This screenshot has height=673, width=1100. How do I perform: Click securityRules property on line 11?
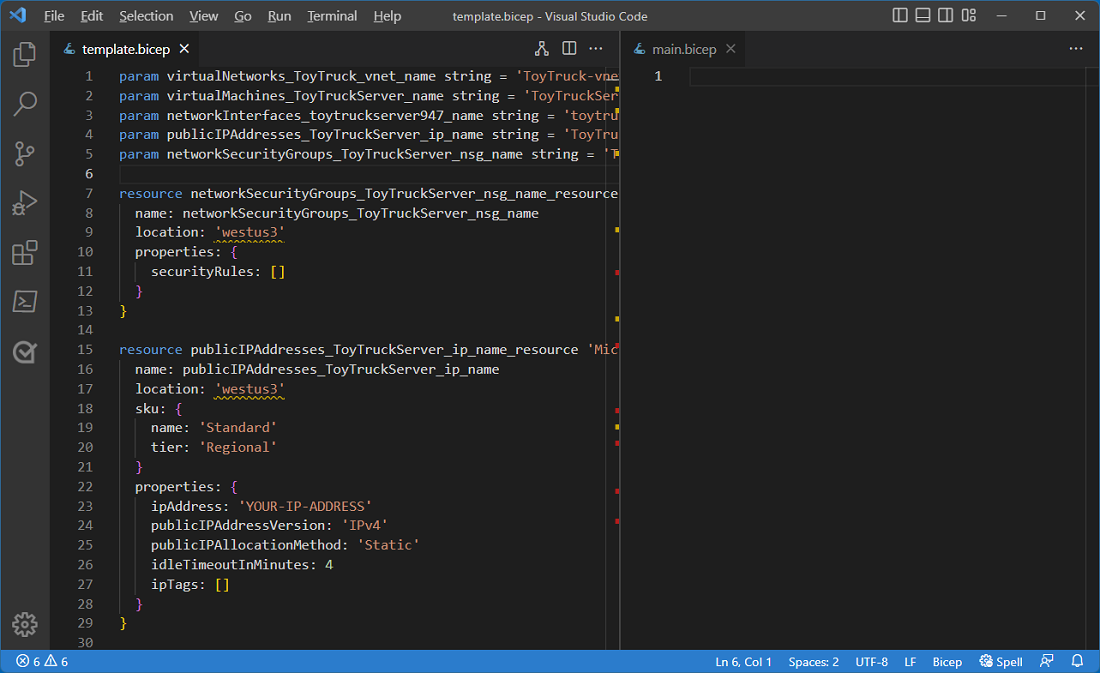(202, 272)
